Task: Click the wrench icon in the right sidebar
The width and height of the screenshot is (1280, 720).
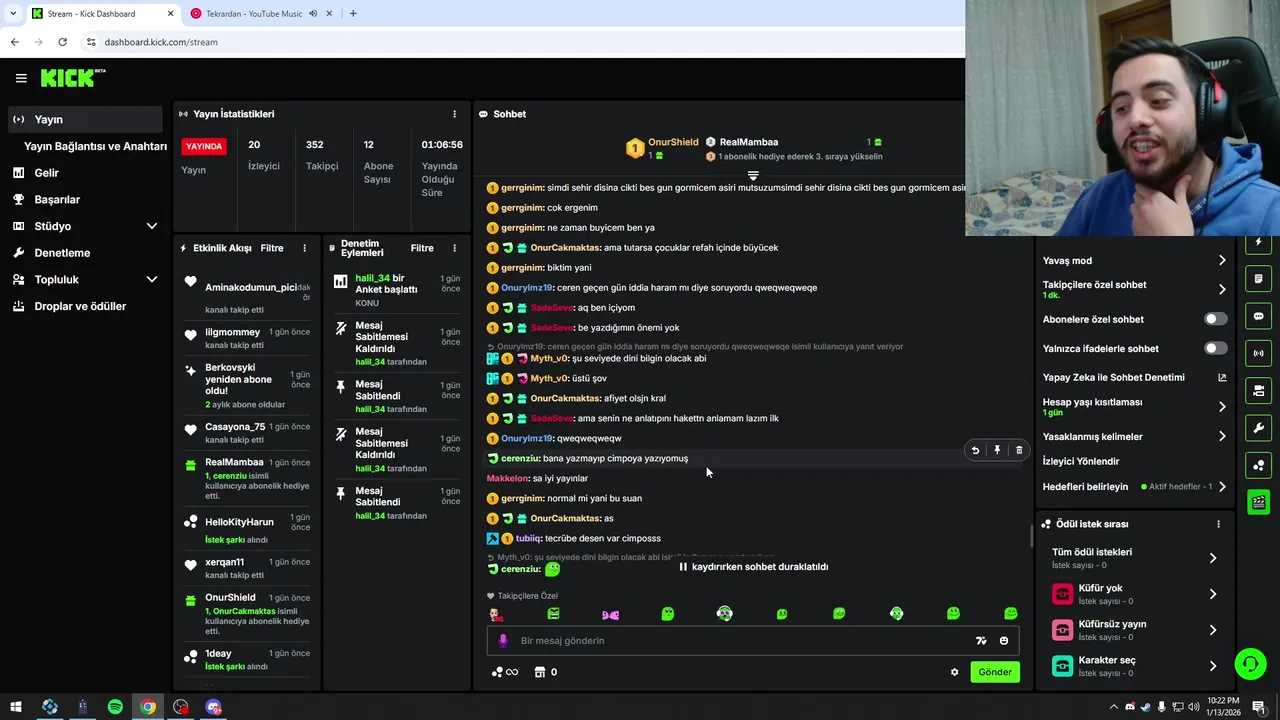Action: 1258,428
